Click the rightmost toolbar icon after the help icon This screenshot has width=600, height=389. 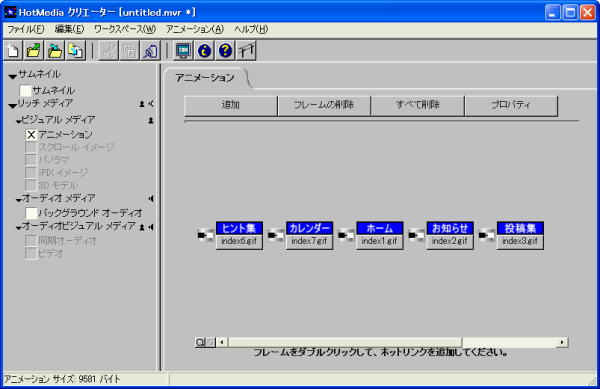pyautogui.click(x=246, y=50)
